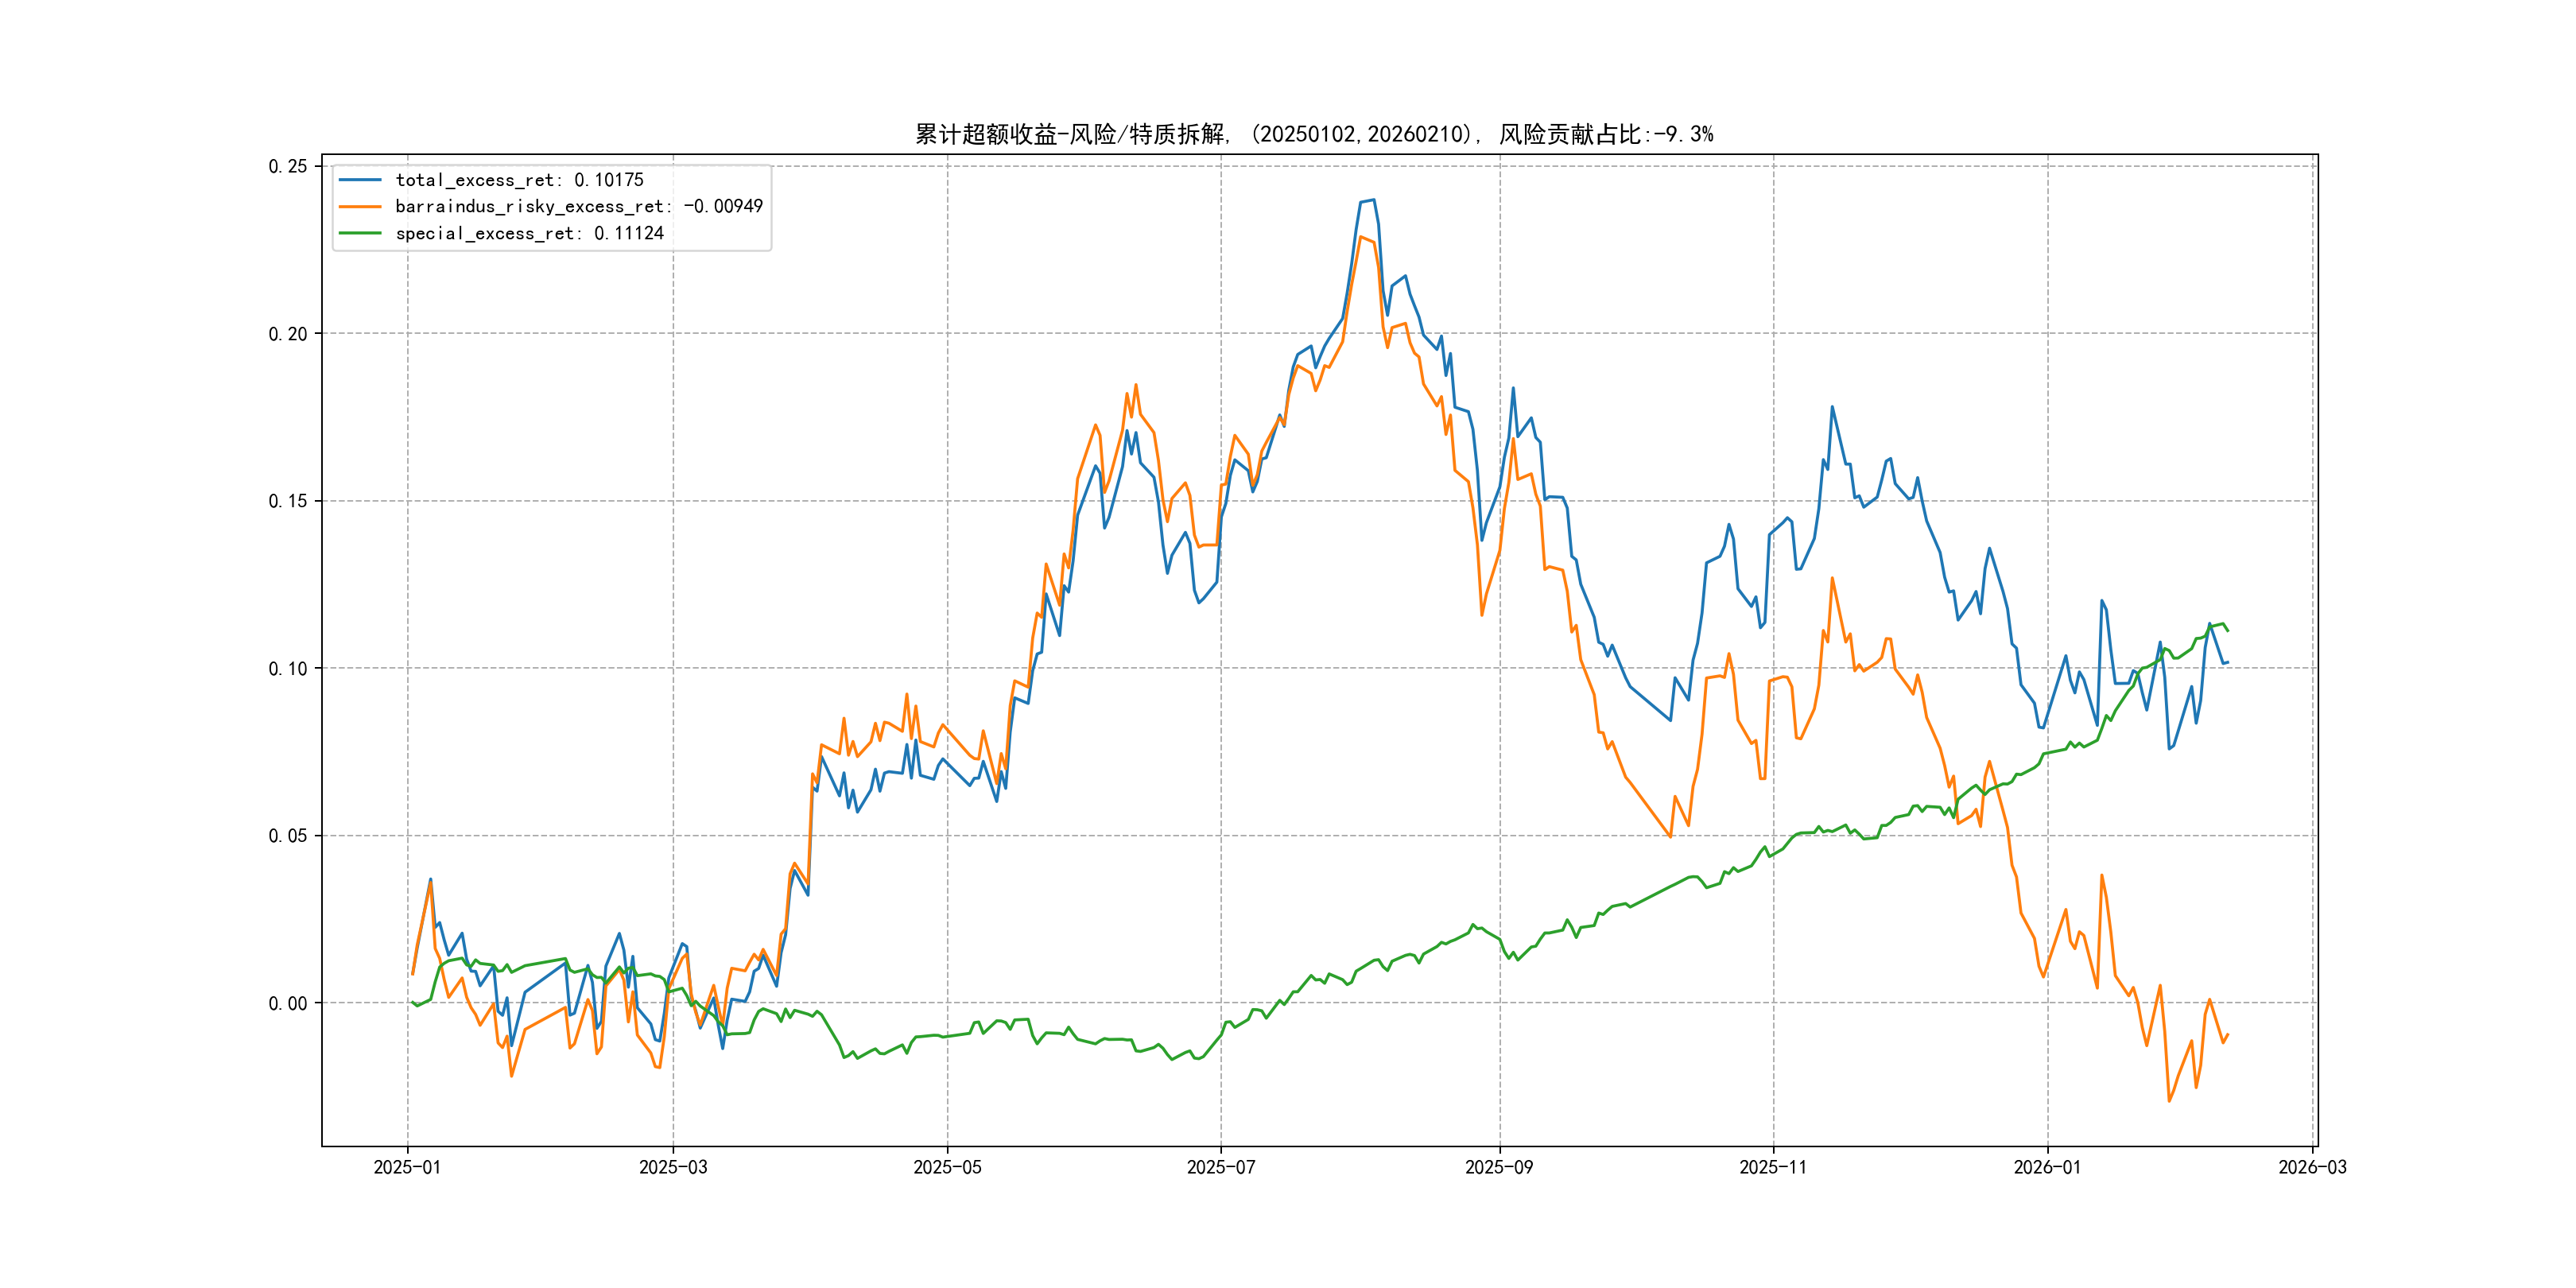Select legend label barraindus_risky_excess_ret: -0.00949

click(578, 206)
